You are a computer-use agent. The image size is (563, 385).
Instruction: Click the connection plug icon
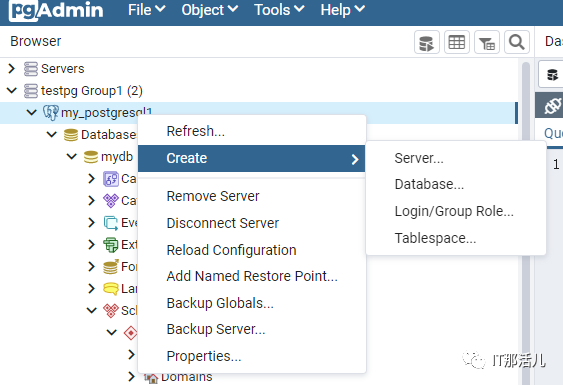point(552,106)
